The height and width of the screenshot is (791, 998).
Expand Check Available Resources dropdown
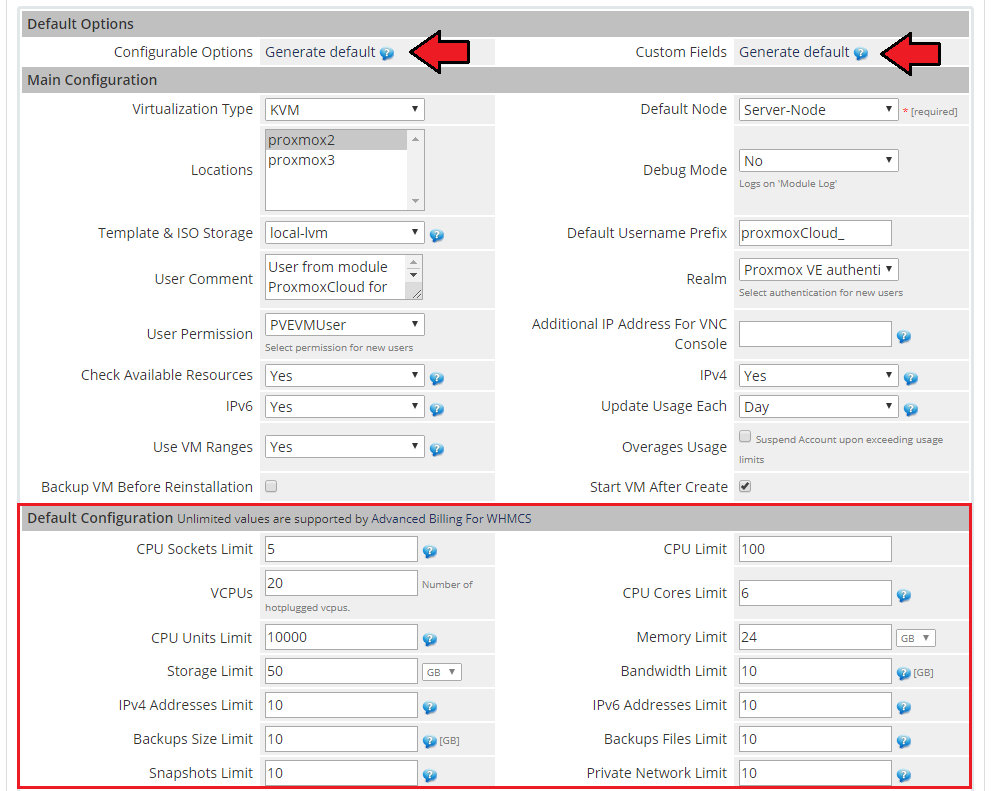pyautogui.click(x=344, y=375)
